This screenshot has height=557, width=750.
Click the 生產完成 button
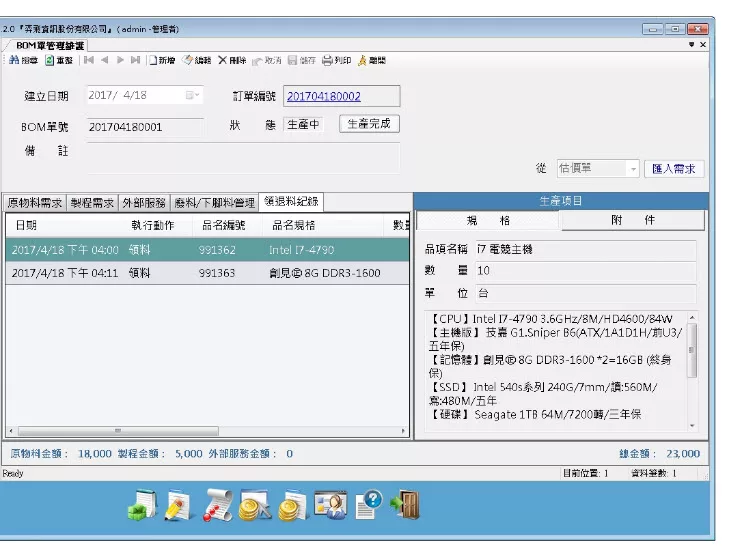pyautogui.click(x=369, y=124)
